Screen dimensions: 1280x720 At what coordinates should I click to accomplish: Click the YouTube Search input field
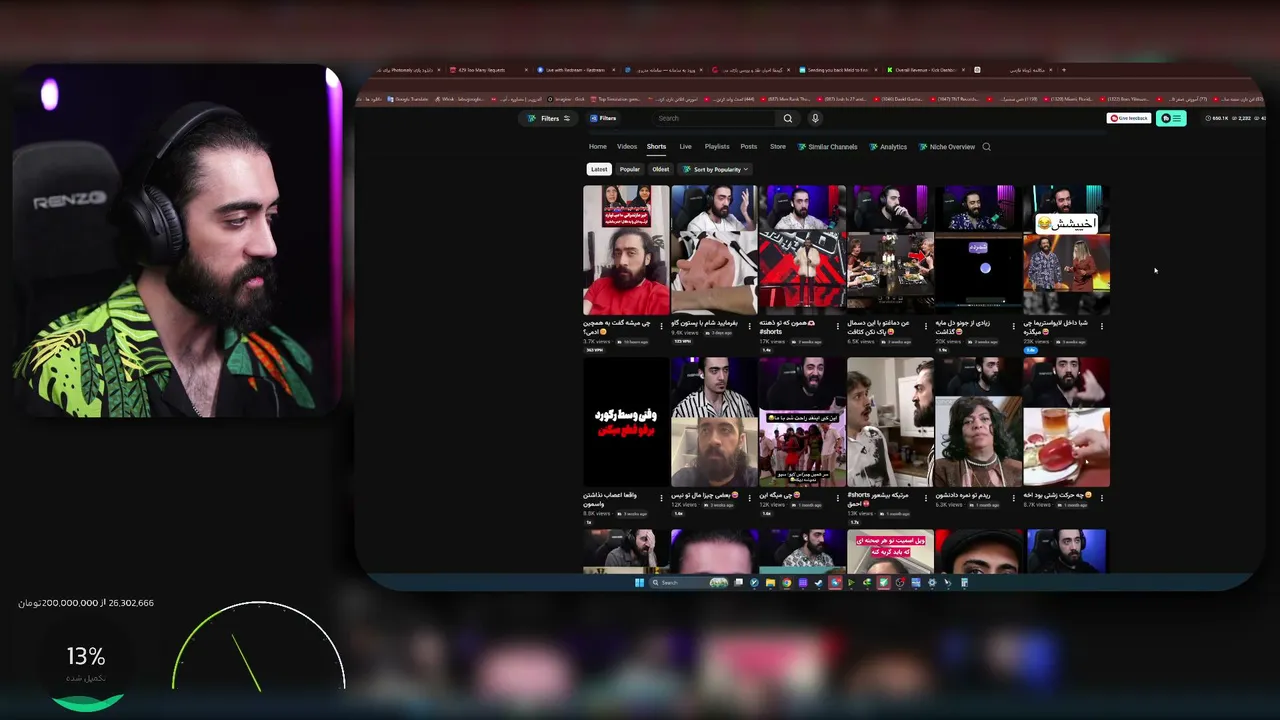(714, 118)
